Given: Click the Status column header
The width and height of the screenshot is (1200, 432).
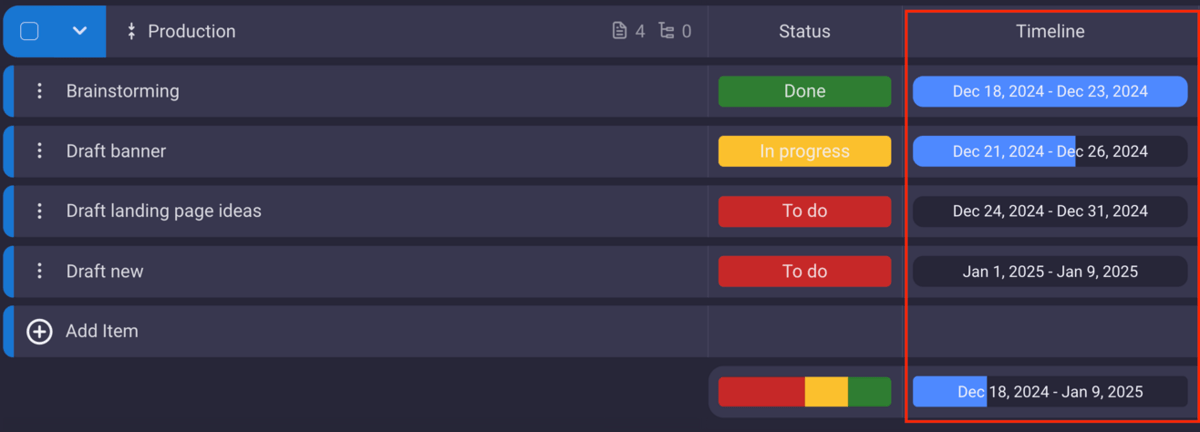Looking at the screenshot, I should point(804,31).
